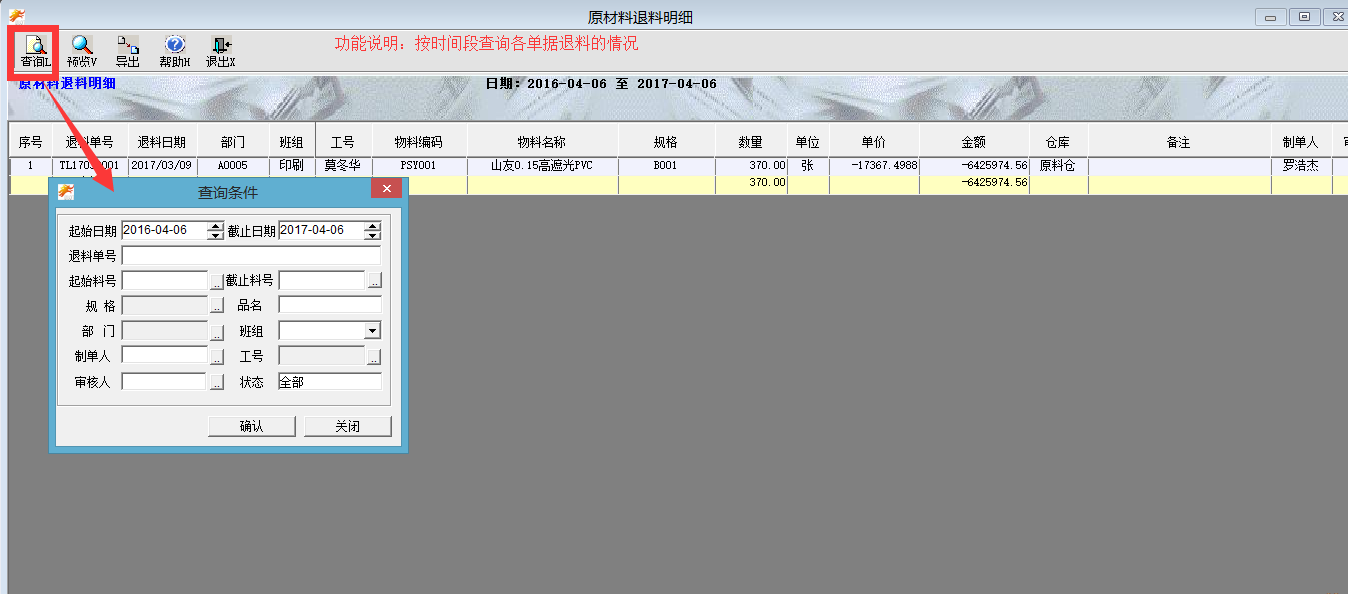Click the 部门 column header
Image resolution: width=1348 pixels, height=594 pixels.
point(232,143)
